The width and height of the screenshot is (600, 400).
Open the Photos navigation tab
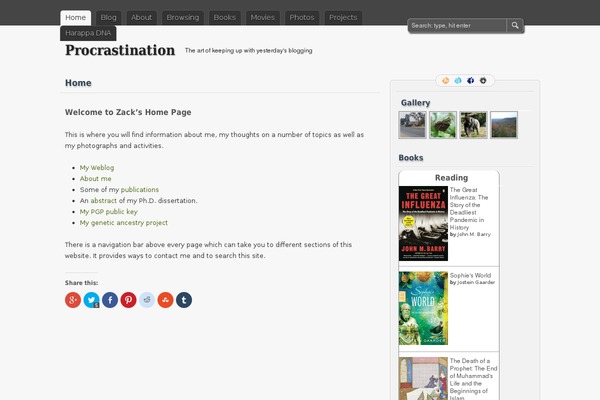point(302,18)
